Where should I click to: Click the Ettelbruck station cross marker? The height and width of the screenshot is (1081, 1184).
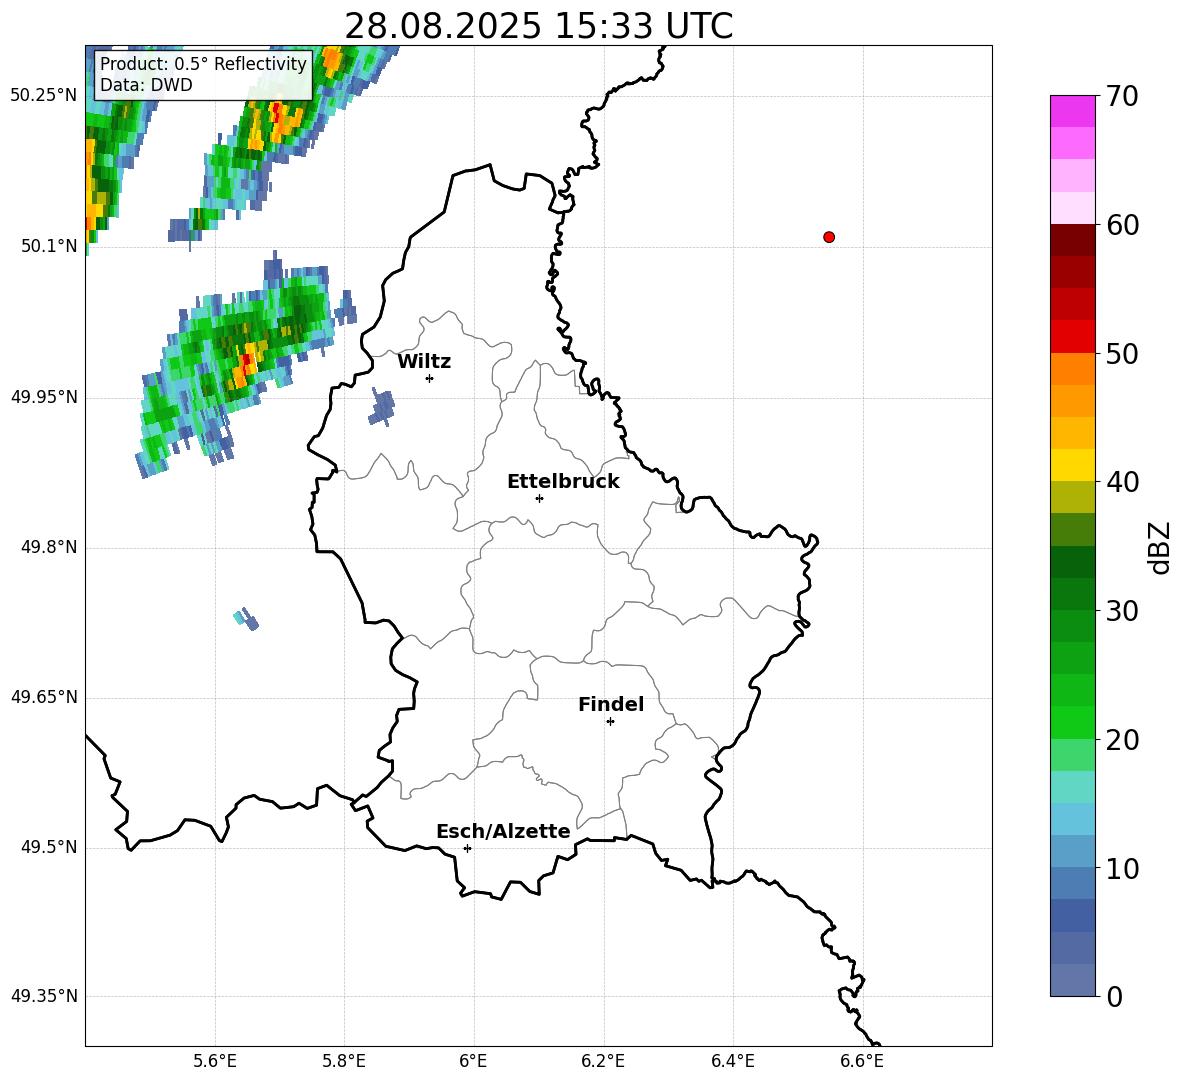click(x=539, y=498)
